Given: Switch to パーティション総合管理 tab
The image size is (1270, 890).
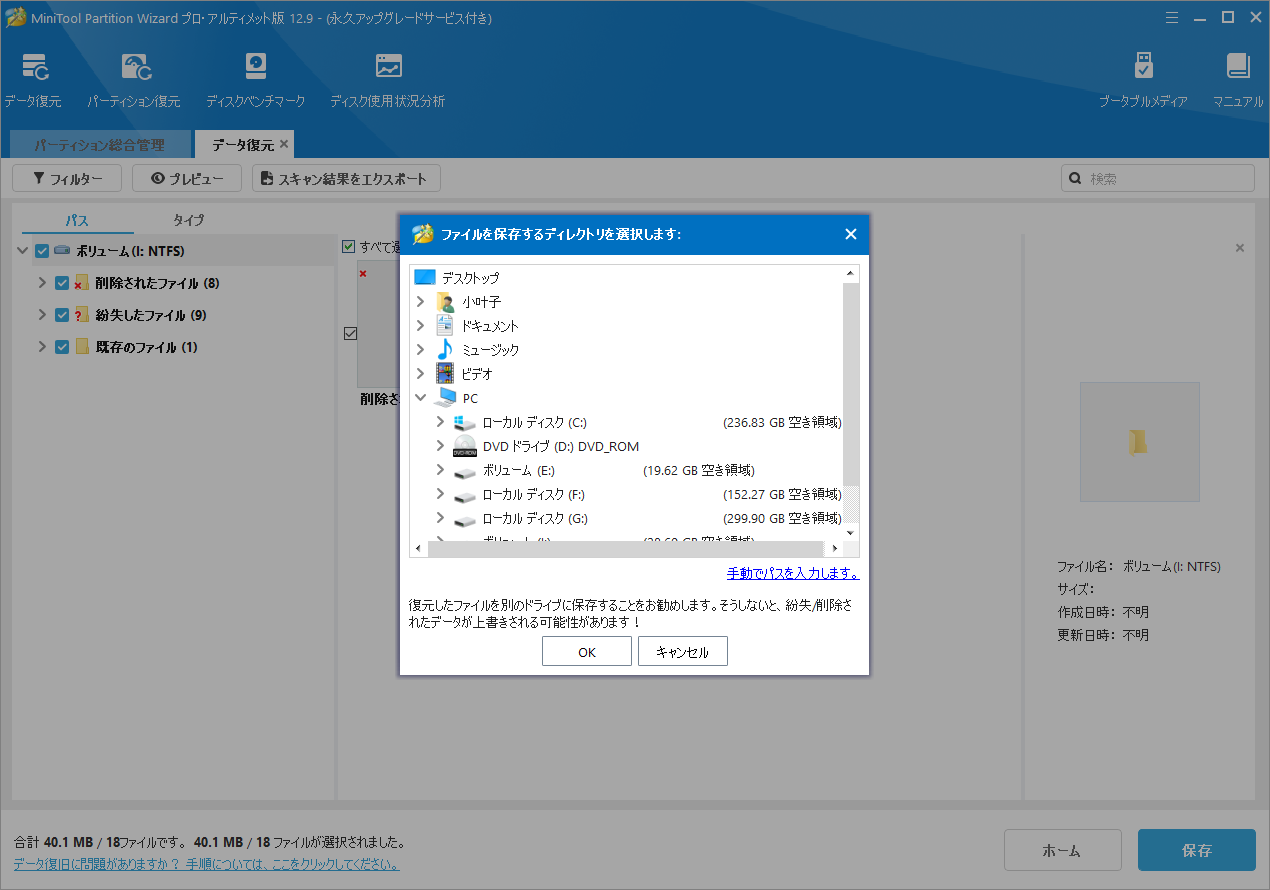Looking at the screenshot, I should 100,145.
